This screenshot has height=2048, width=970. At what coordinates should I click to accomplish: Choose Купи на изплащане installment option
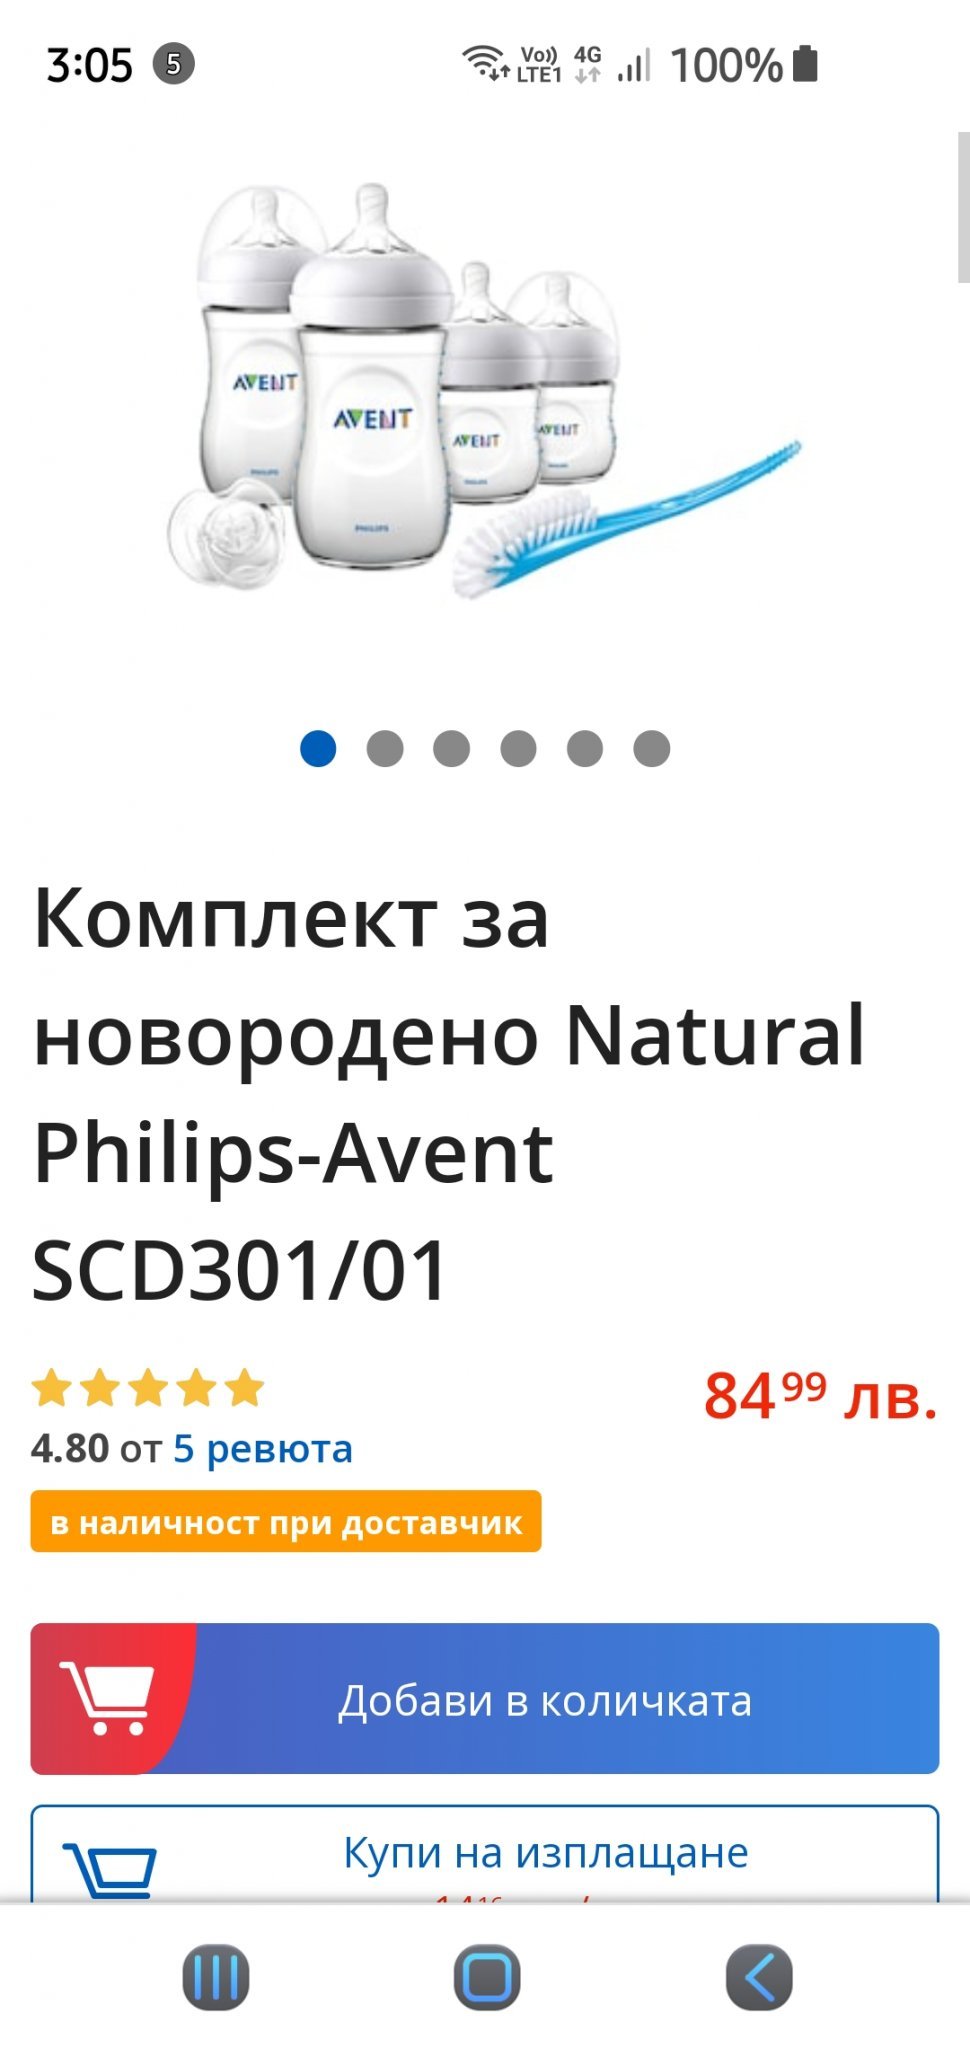click(485, 1854)
